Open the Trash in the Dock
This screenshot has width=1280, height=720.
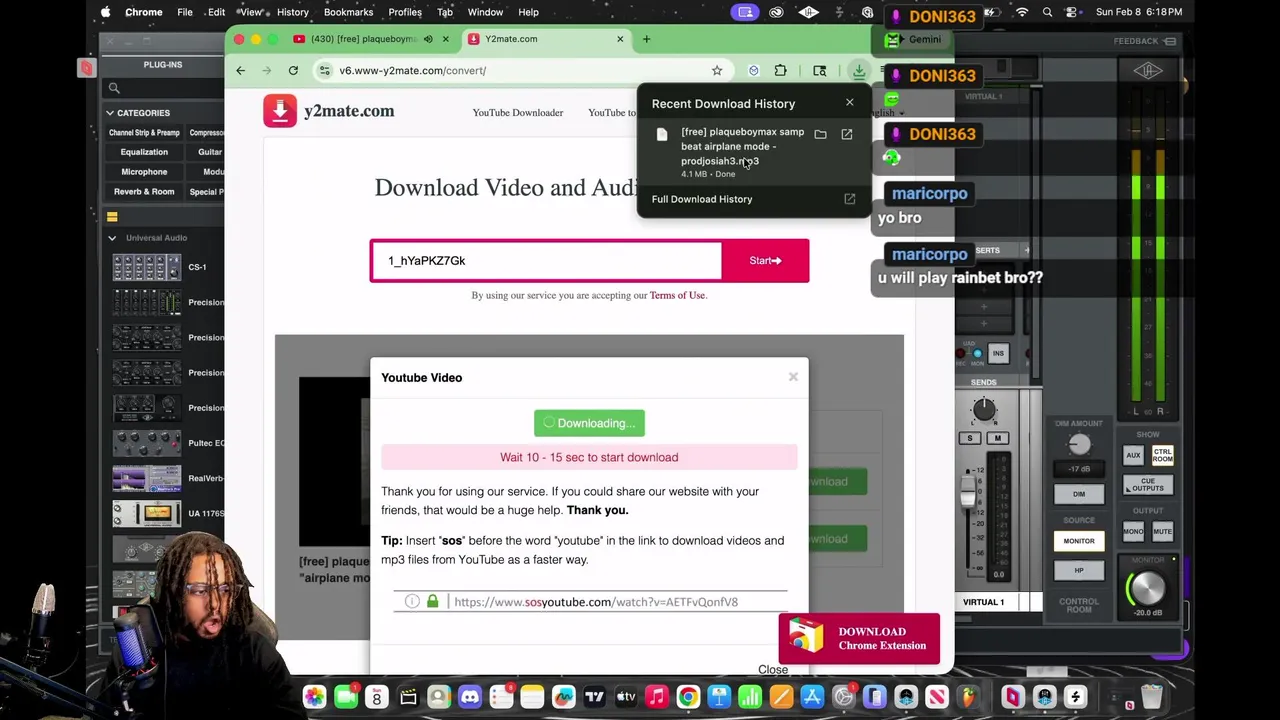[1152, 697]
